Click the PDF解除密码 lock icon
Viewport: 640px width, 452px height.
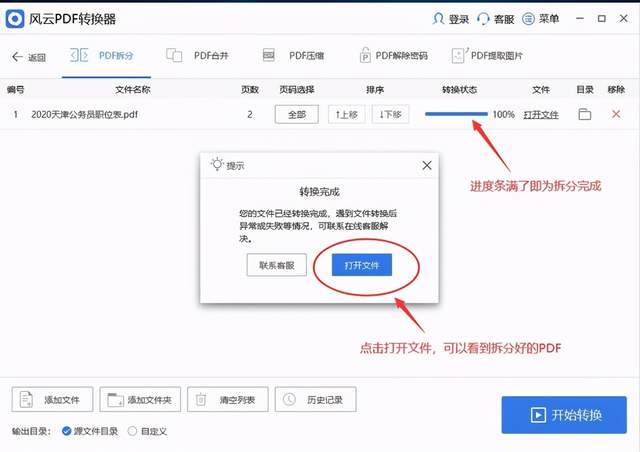click(365, 55)
